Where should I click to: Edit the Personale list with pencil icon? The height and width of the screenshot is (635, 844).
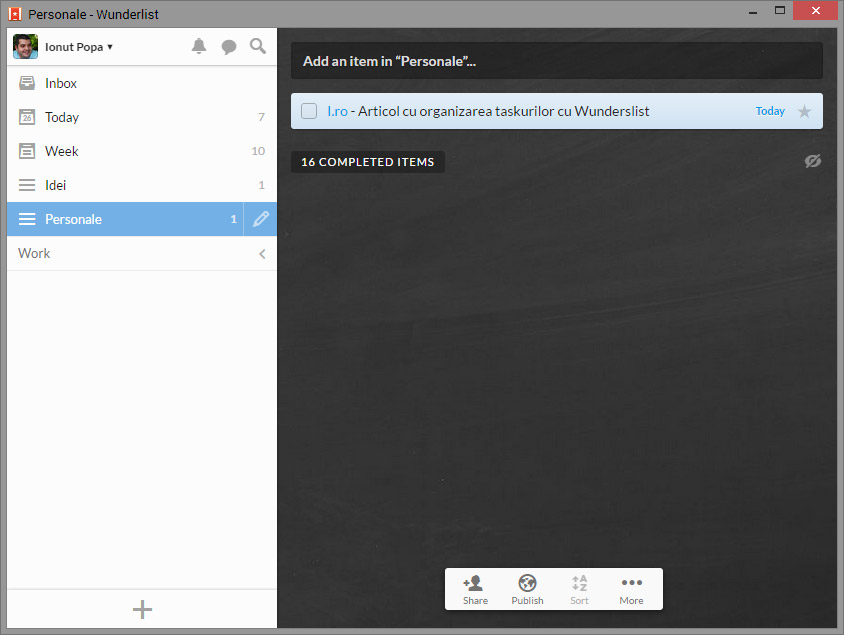tap(261, 219)
